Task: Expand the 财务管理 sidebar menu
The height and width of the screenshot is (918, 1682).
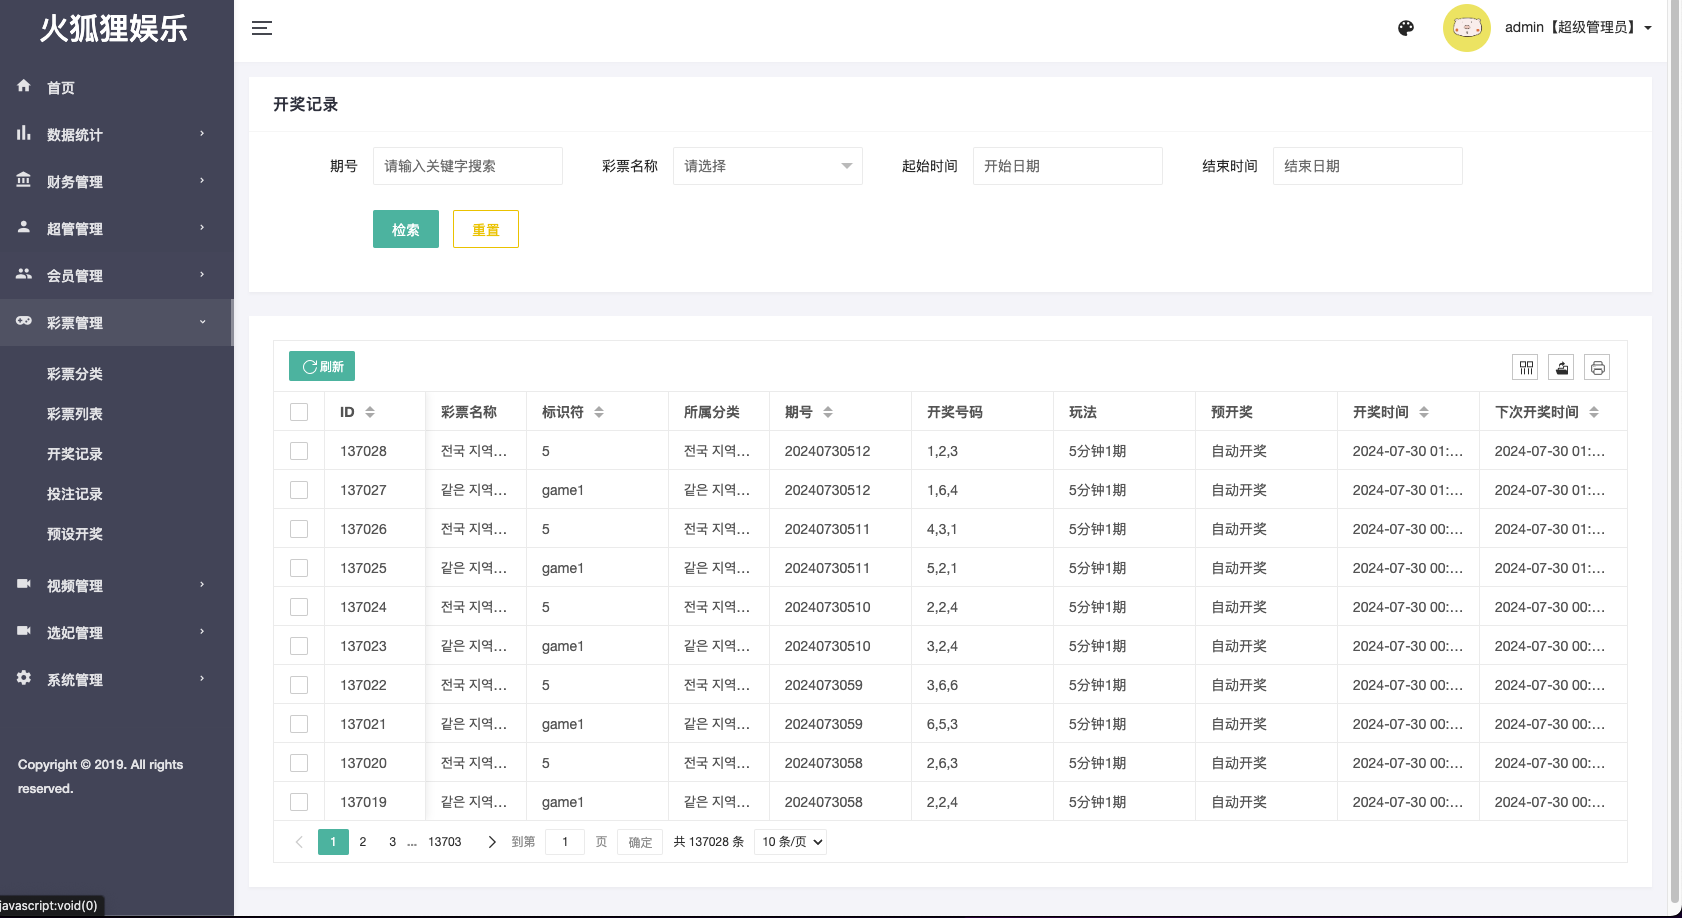Action: pos(116,181)
